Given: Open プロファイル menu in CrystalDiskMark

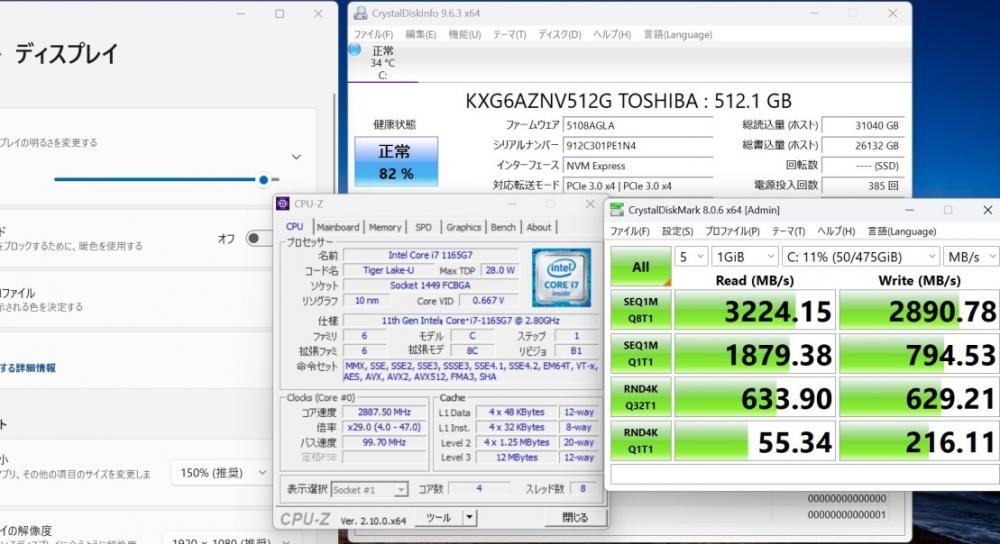Looking at the screenshot, I should click(x=732, y=232).
